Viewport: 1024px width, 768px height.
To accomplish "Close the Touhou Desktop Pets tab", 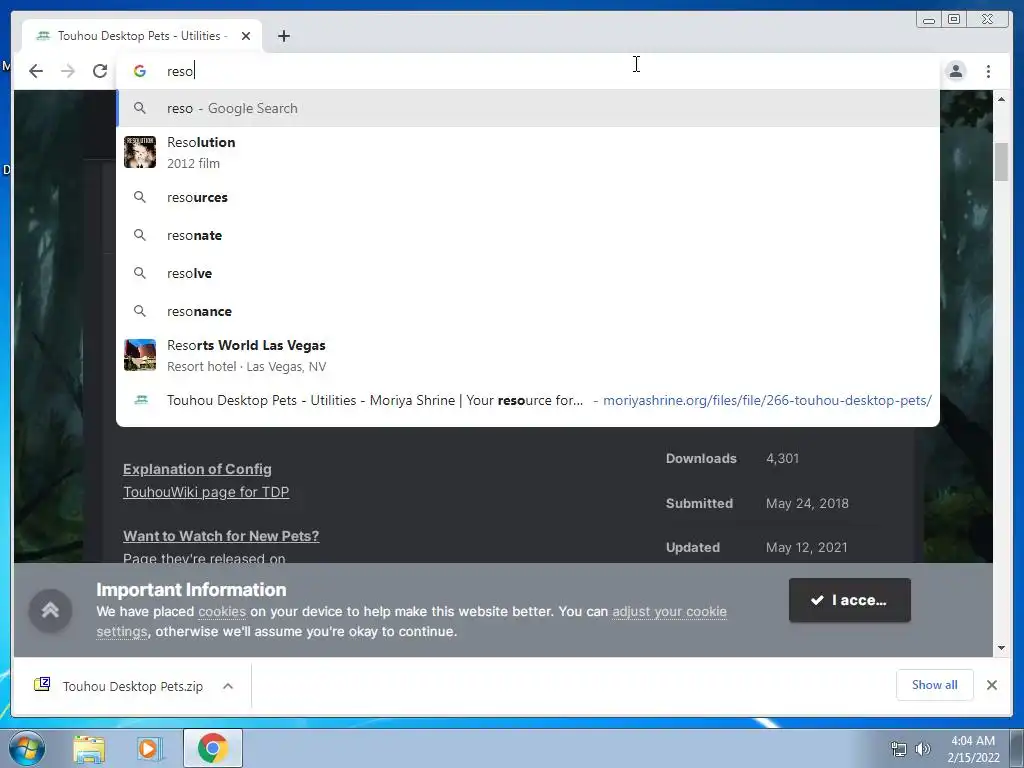I will [246, 36].
